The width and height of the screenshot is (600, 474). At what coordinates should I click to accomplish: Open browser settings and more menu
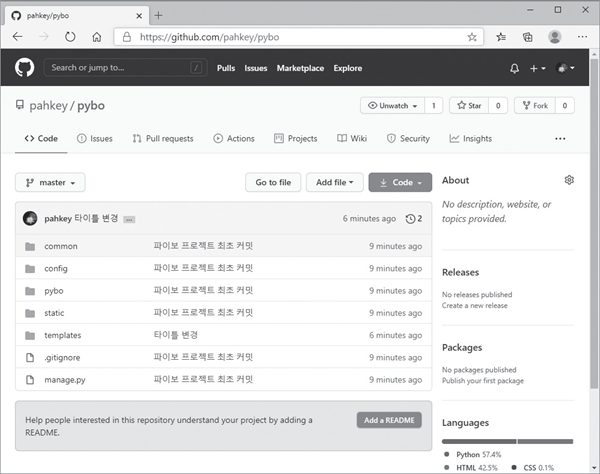pos(582,37)
